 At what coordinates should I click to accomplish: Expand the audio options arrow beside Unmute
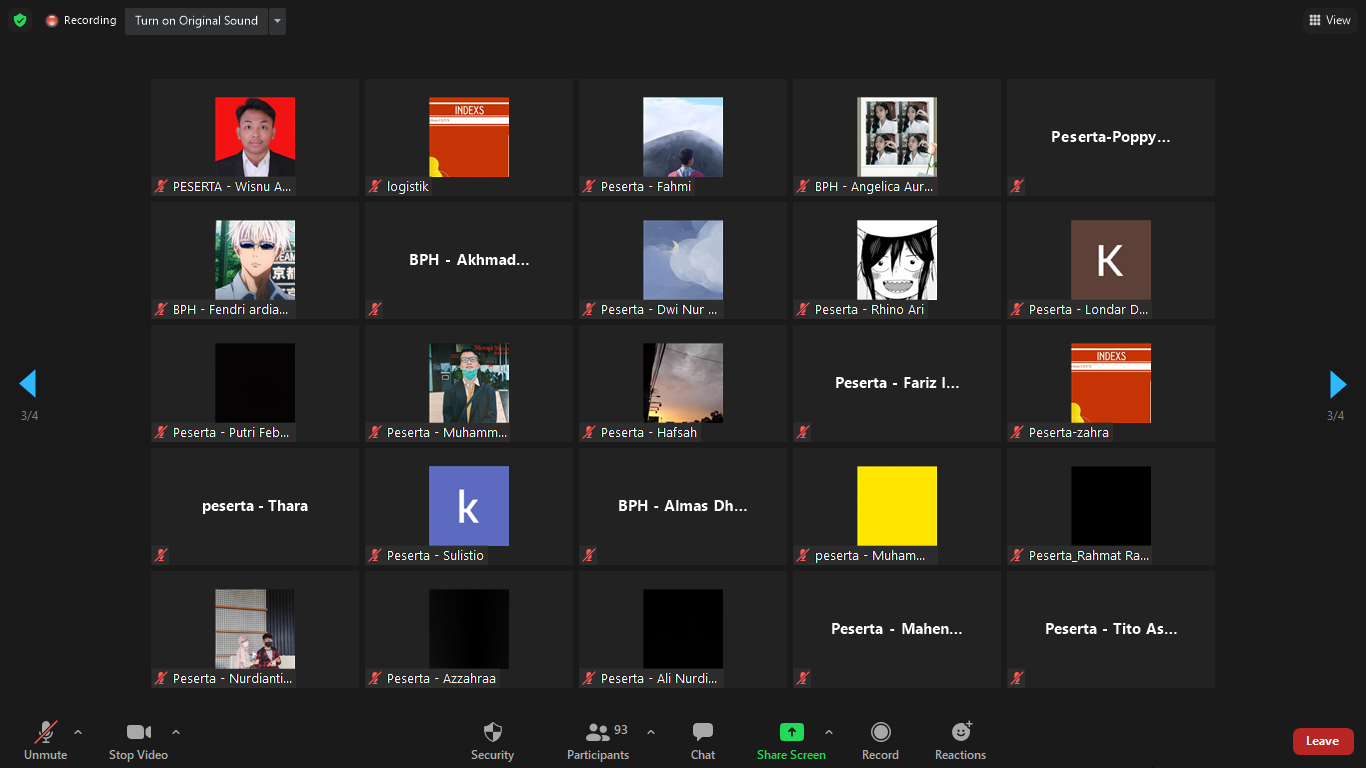pyautogui.click(x=78, y=732)
